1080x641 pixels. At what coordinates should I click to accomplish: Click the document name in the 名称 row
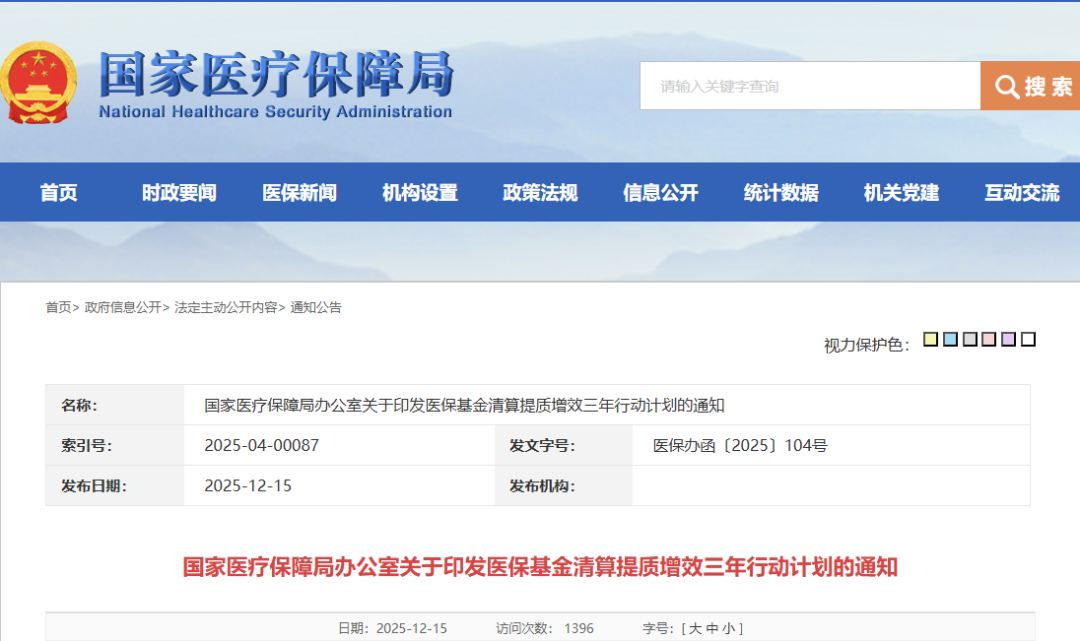[x=464, y=406]
